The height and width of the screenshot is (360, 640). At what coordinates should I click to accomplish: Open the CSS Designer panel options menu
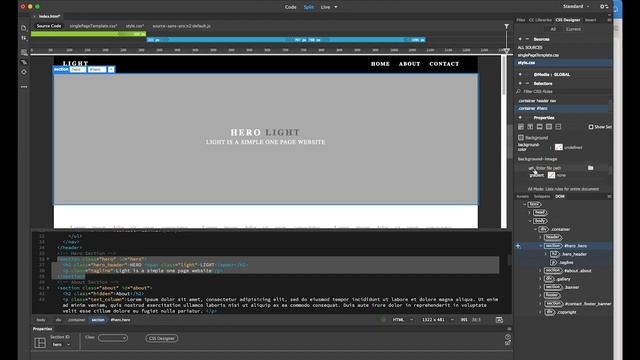[x=609, y=20]
